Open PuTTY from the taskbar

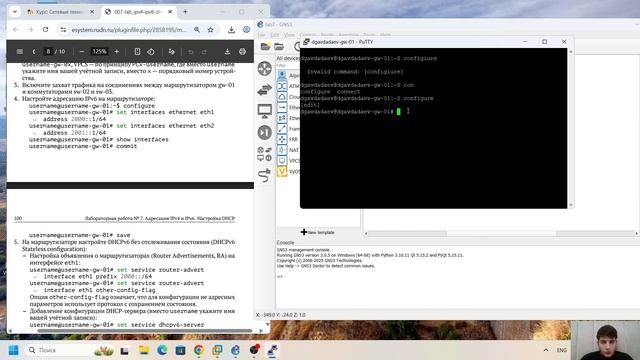(272, 350)
